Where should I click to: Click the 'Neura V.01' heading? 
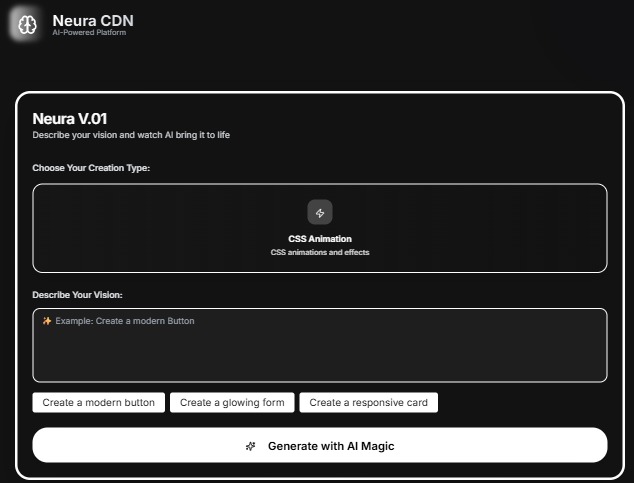(70, 119)
